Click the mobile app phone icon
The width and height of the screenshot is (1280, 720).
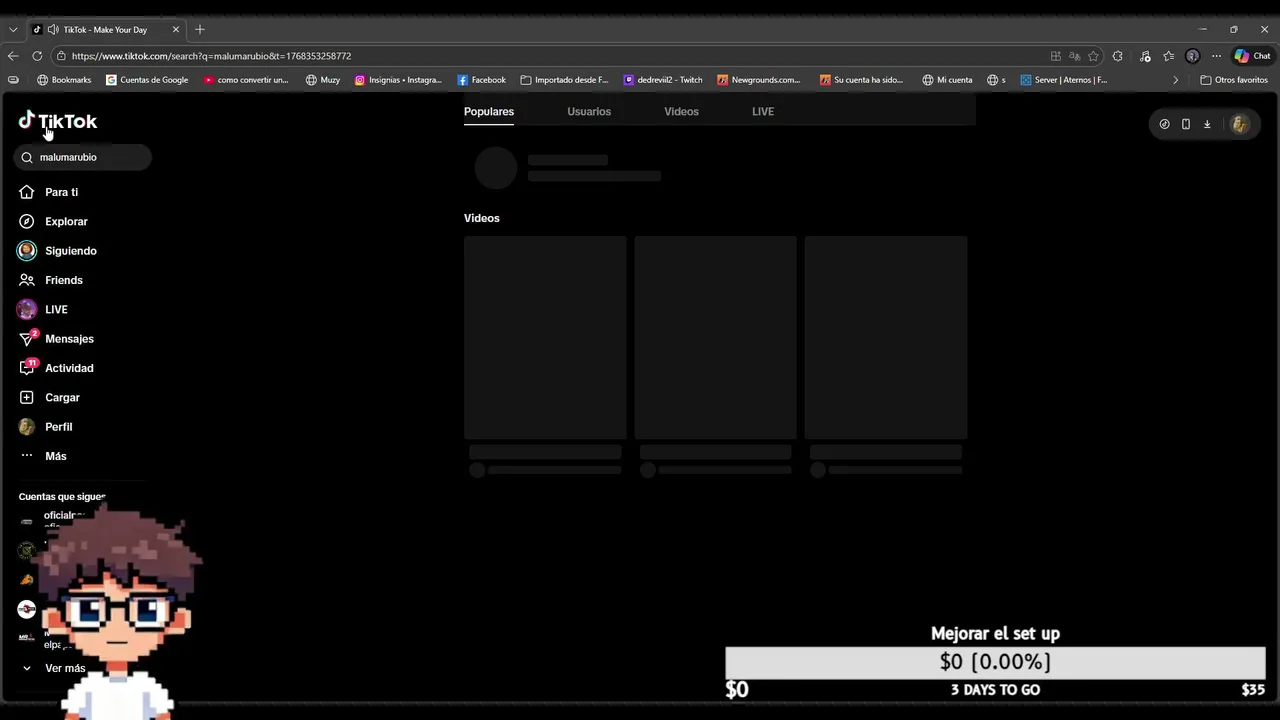click(1186, 124)
